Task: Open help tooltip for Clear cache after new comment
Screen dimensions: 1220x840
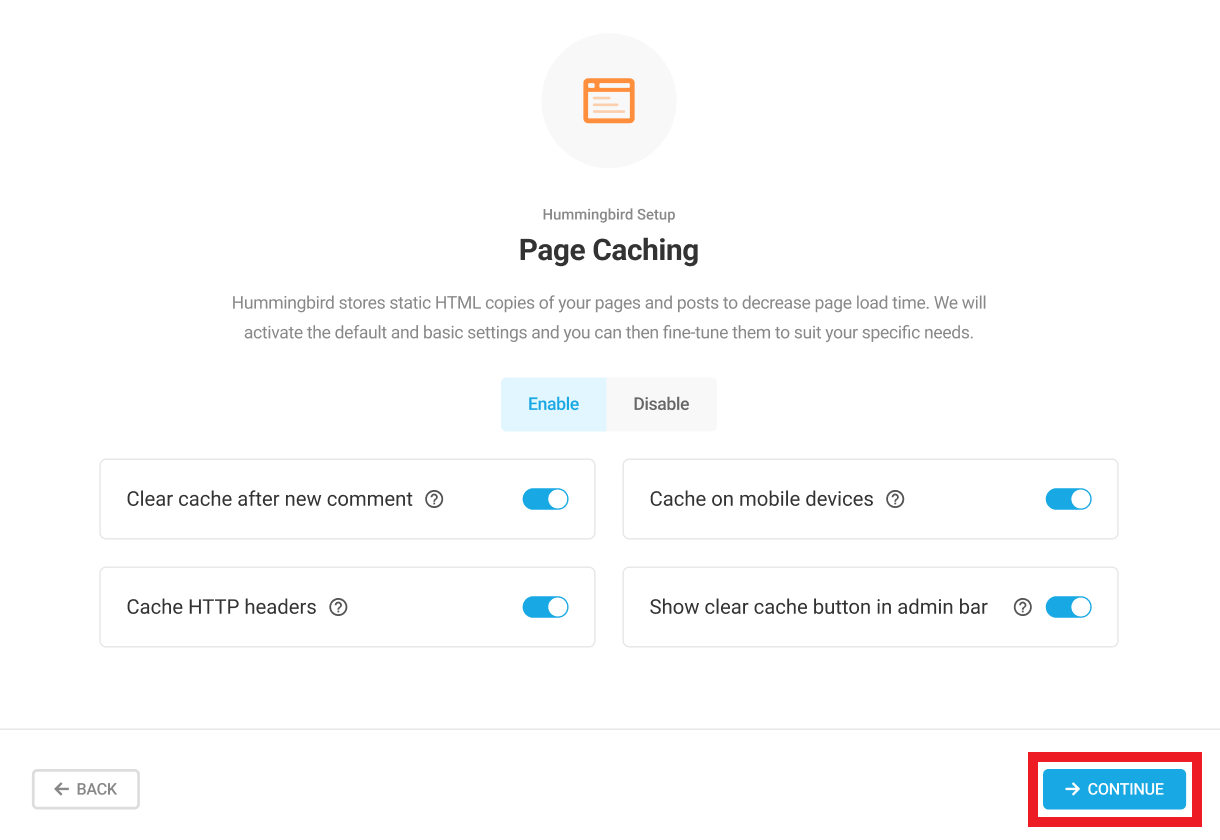Action: tap(433, 498)
